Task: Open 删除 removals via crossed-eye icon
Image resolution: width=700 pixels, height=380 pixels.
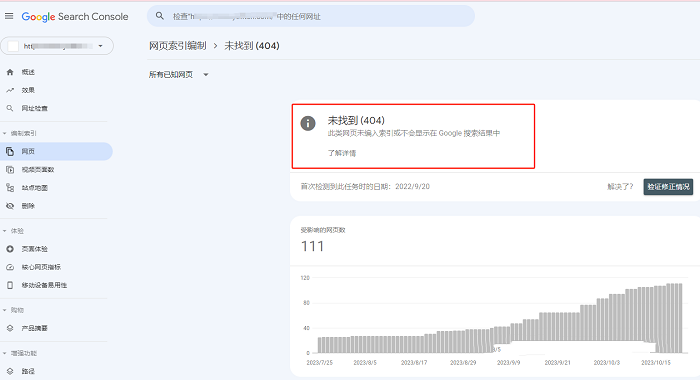Action: pos(10,206)
